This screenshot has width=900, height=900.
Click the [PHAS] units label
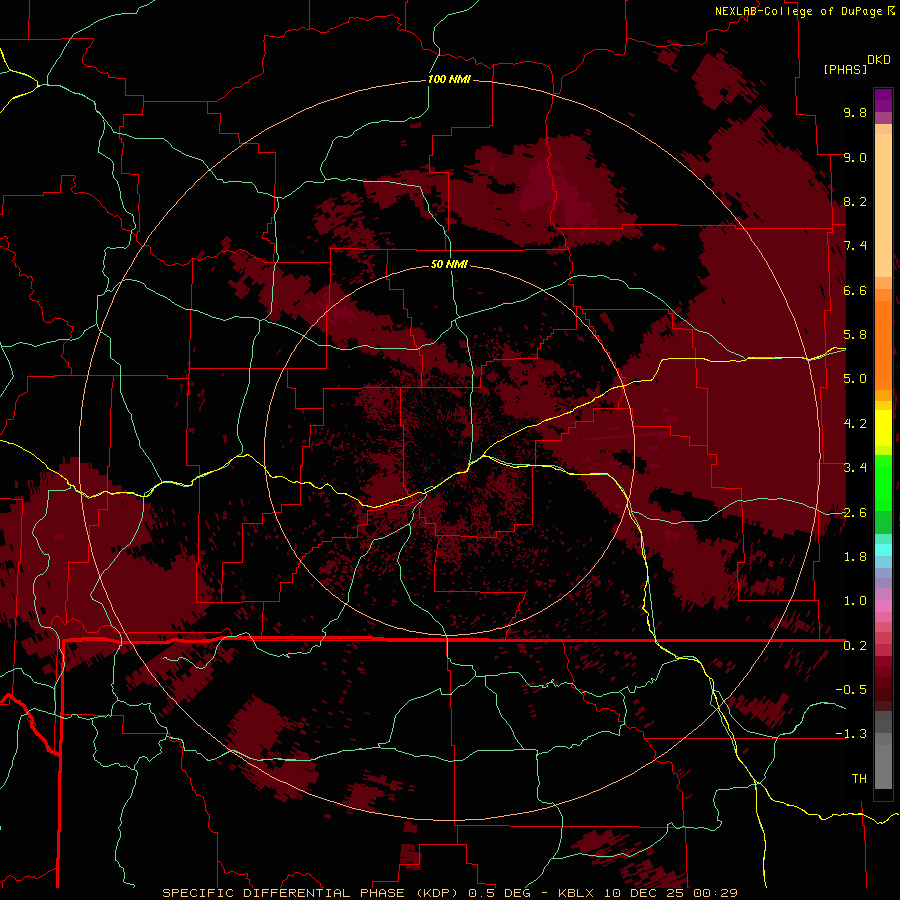[x=845, y=70]
